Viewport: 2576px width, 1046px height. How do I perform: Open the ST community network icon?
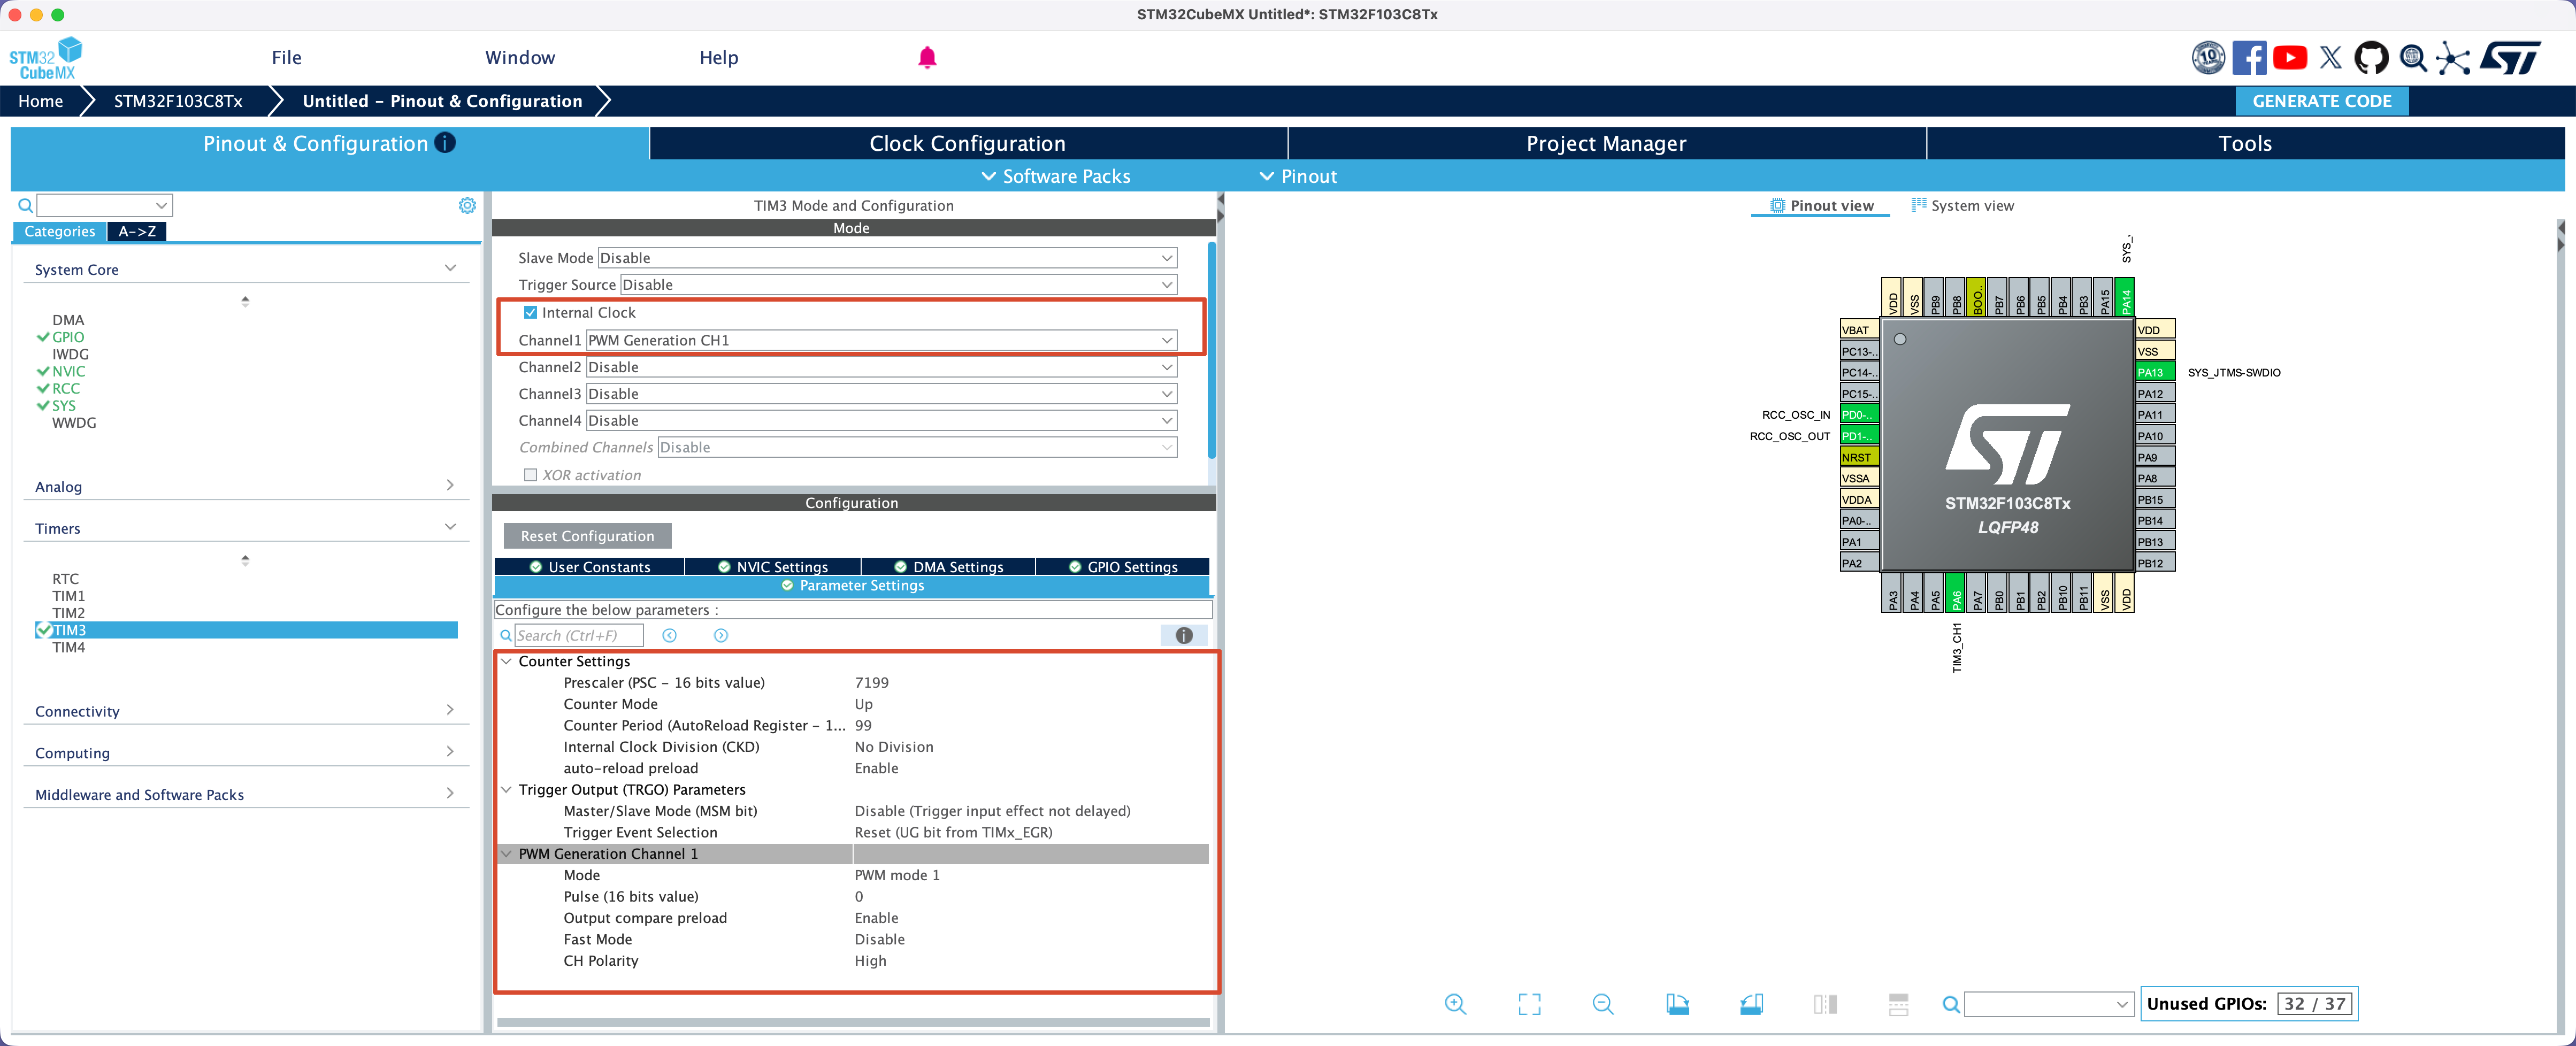click(x=2452, y=58)
